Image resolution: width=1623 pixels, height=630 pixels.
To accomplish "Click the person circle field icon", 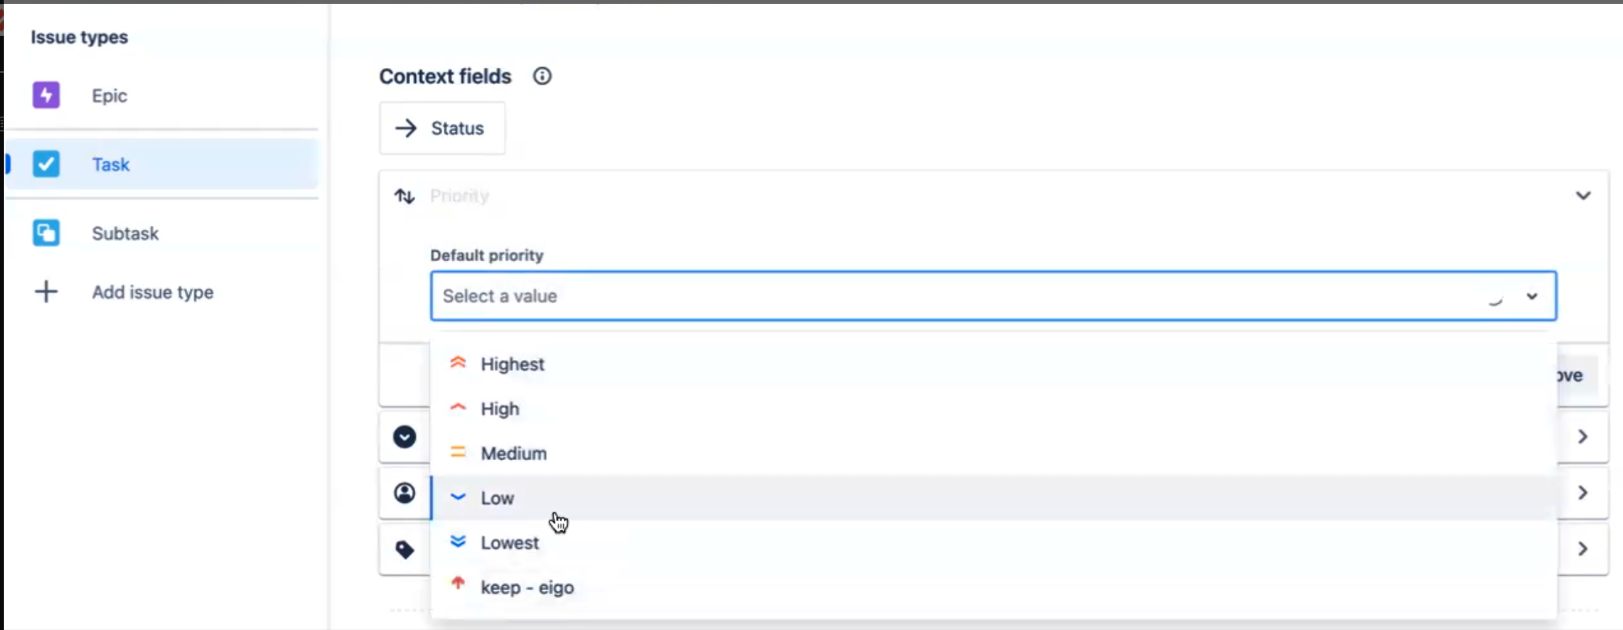I will [x=404, y=493].
